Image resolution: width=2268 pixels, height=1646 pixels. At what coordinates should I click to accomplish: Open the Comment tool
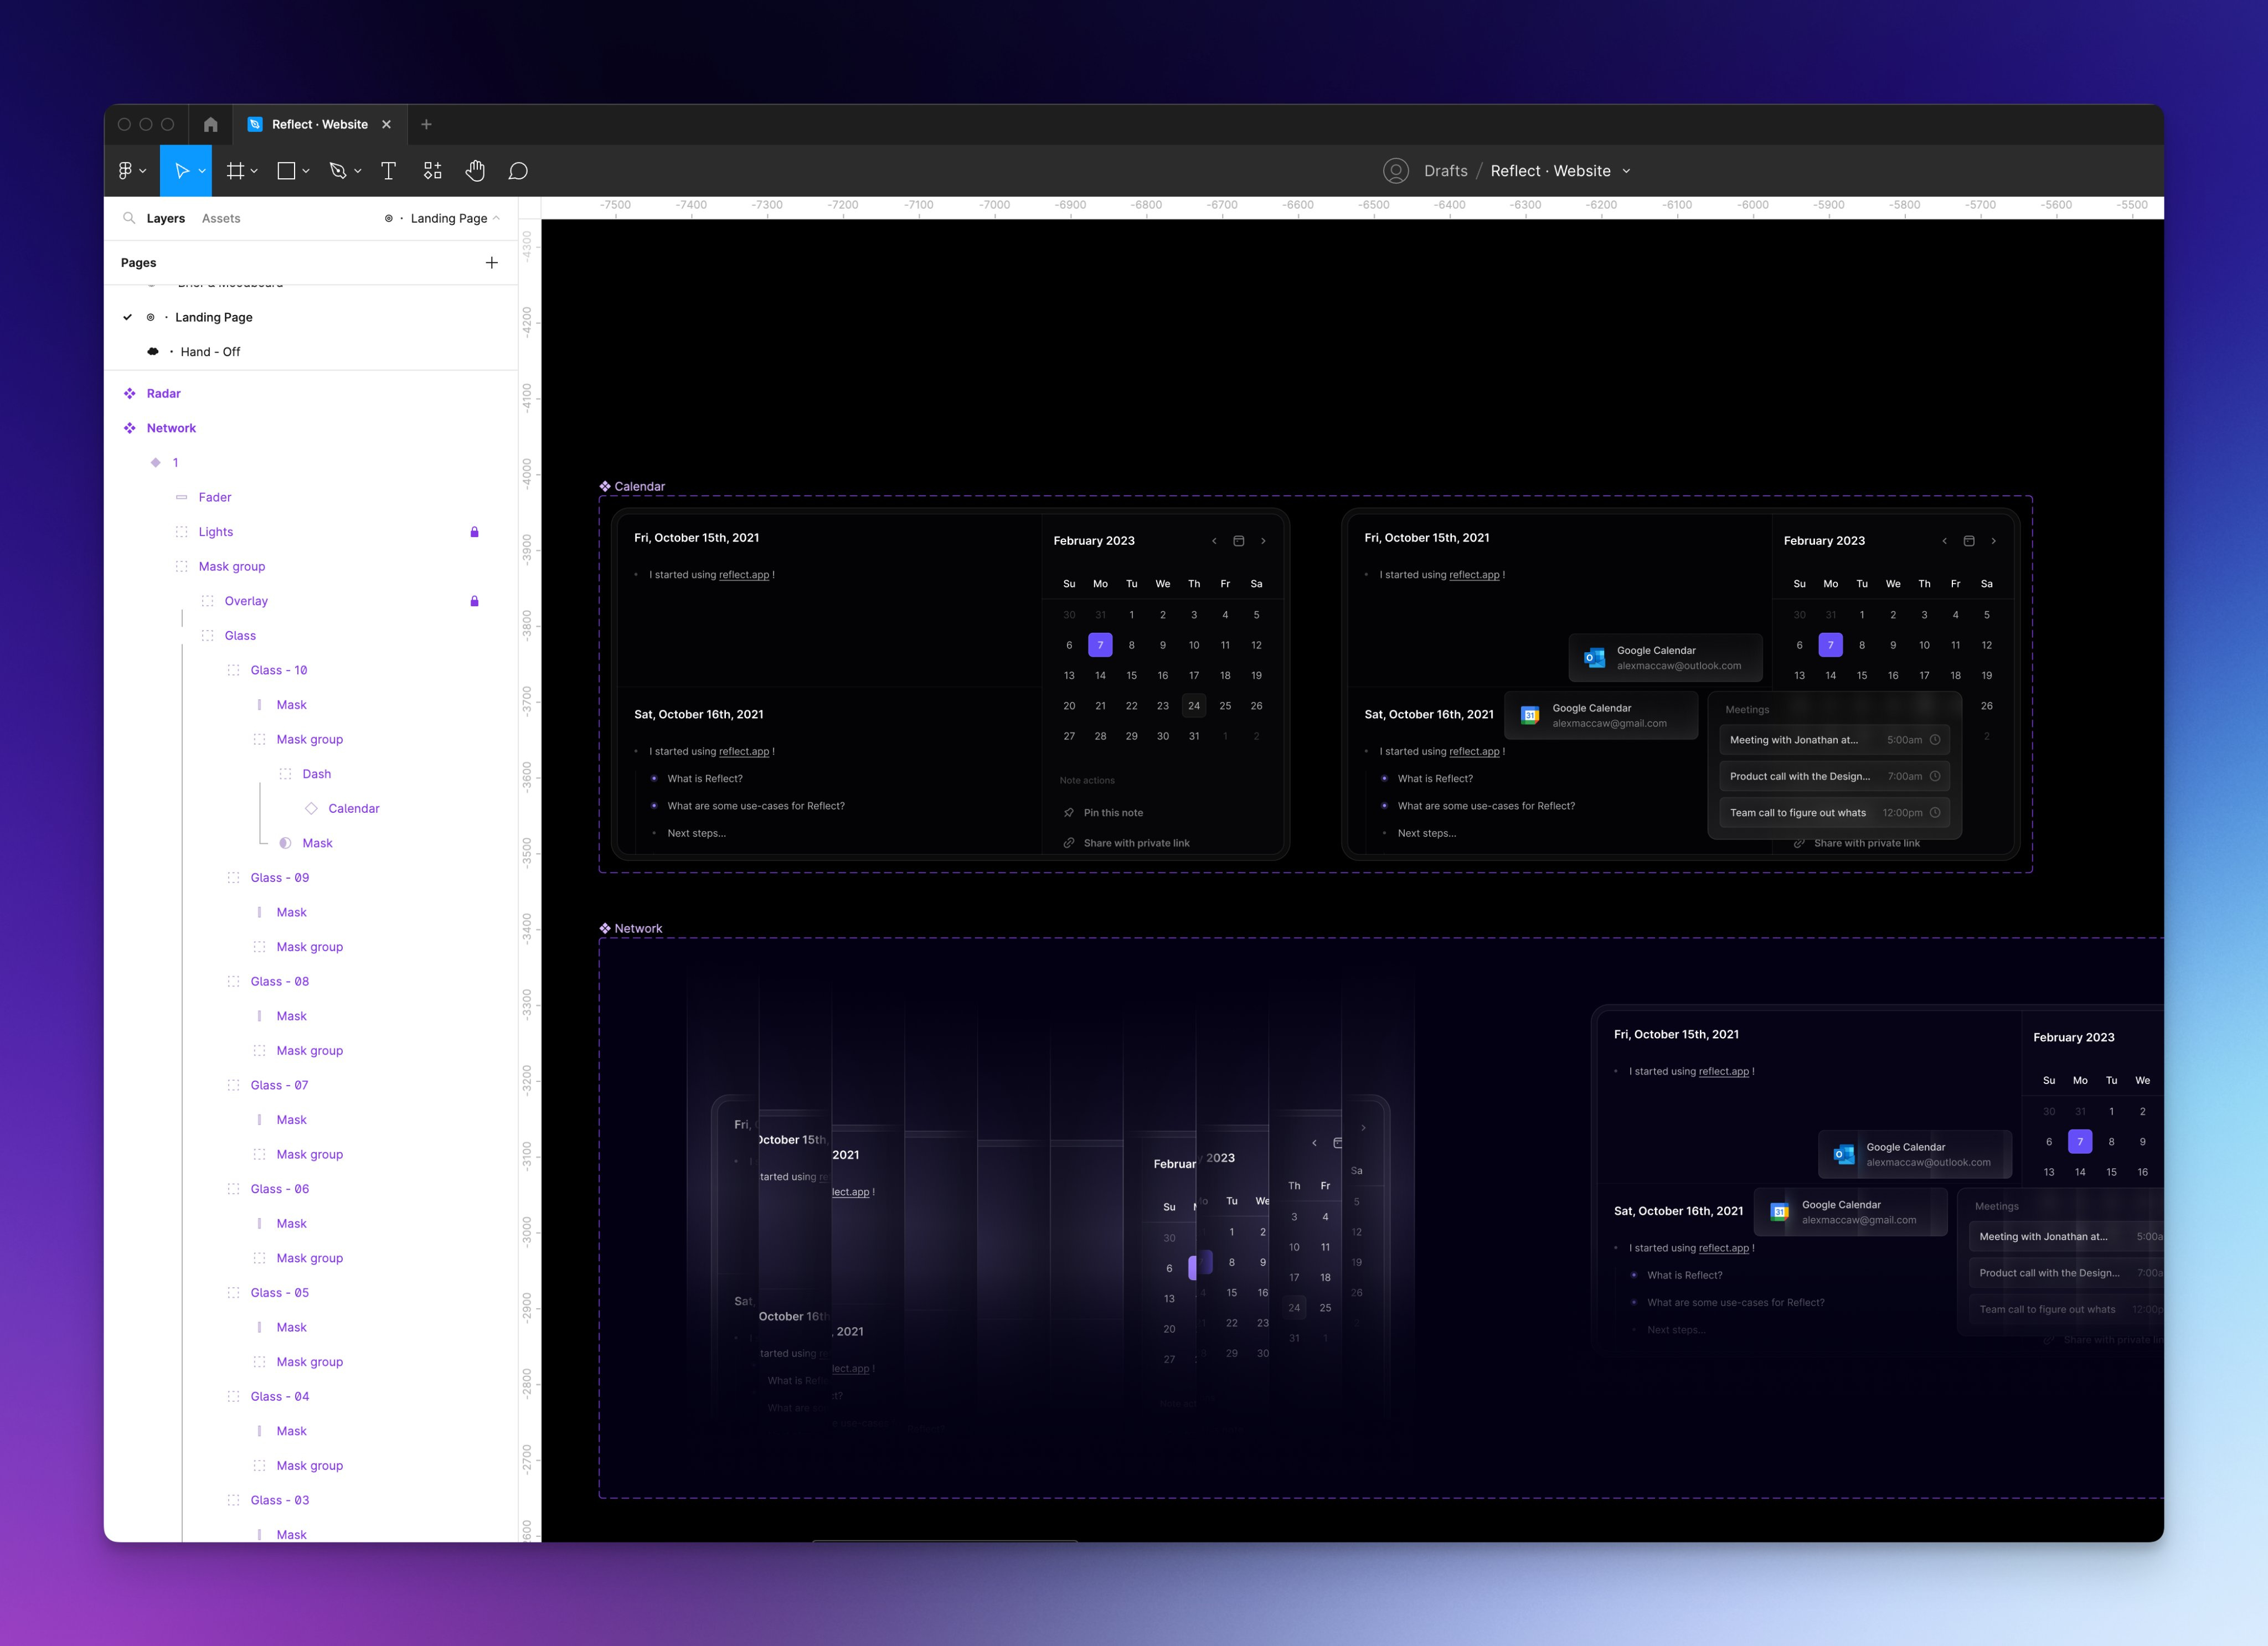(519, 170)
